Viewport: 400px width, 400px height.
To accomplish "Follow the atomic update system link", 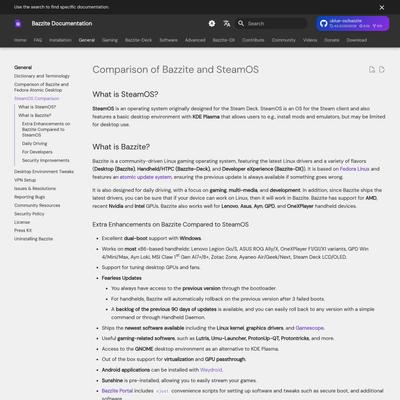I will coord(146,177).
